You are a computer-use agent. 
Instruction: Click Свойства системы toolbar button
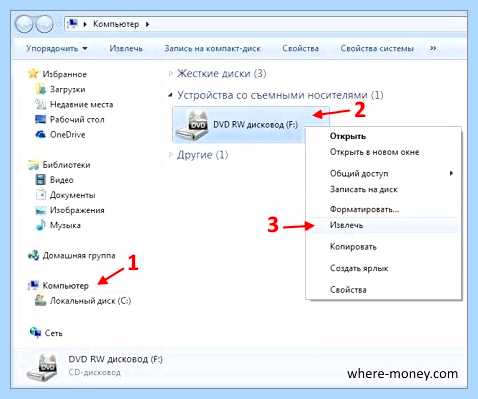(377, 48)
